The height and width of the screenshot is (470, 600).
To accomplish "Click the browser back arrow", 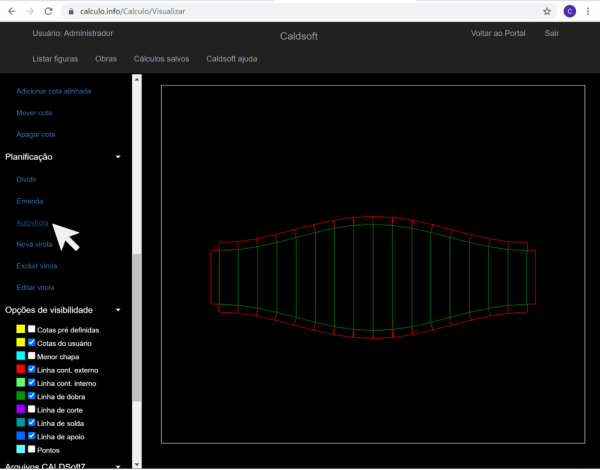I will pos(11,11).
